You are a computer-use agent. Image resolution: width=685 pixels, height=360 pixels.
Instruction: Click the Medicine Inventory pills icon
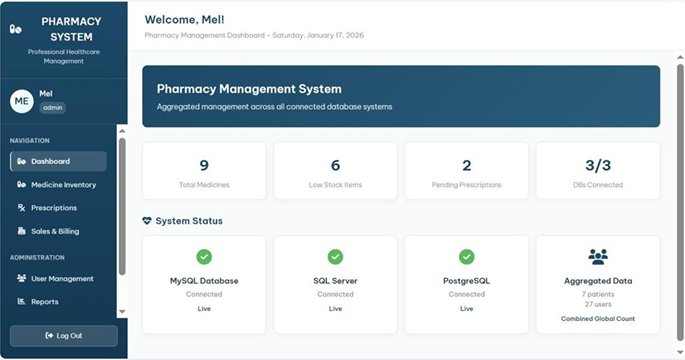pos(21,184)
